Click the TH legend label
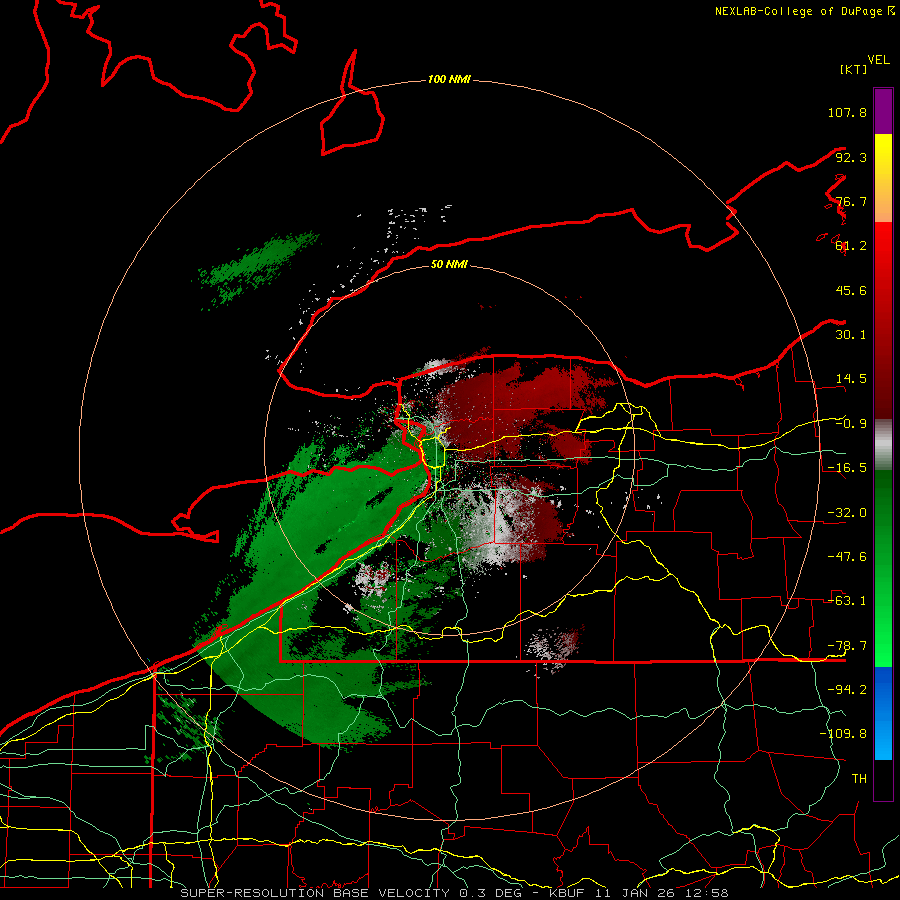The width and height of the screenshot is (900, 900). pyautogui.click(x=859, y=779)
